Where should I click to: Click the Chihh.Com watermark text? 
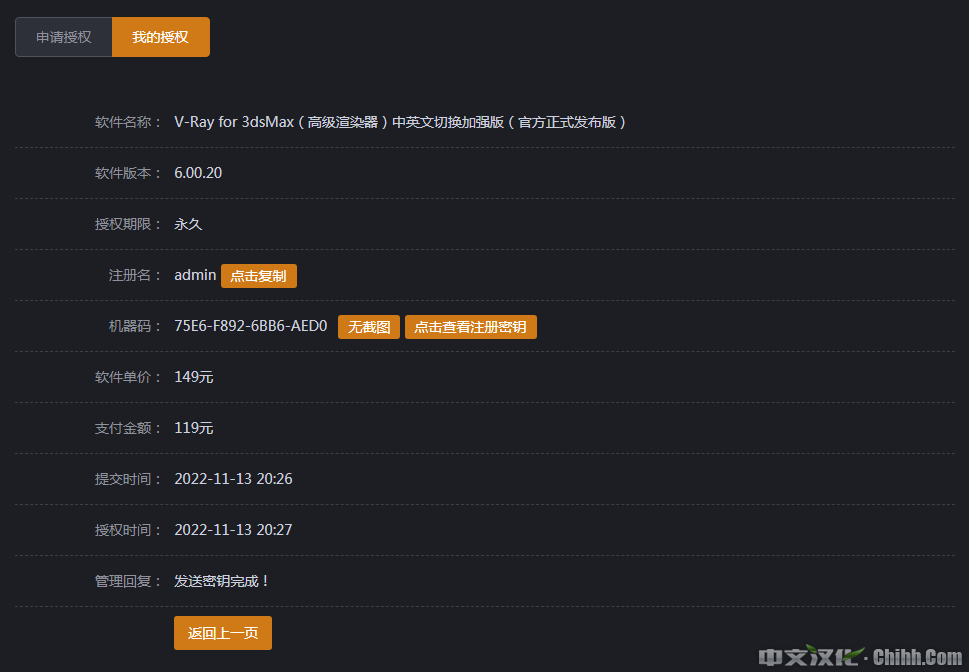tap(918, 657)
